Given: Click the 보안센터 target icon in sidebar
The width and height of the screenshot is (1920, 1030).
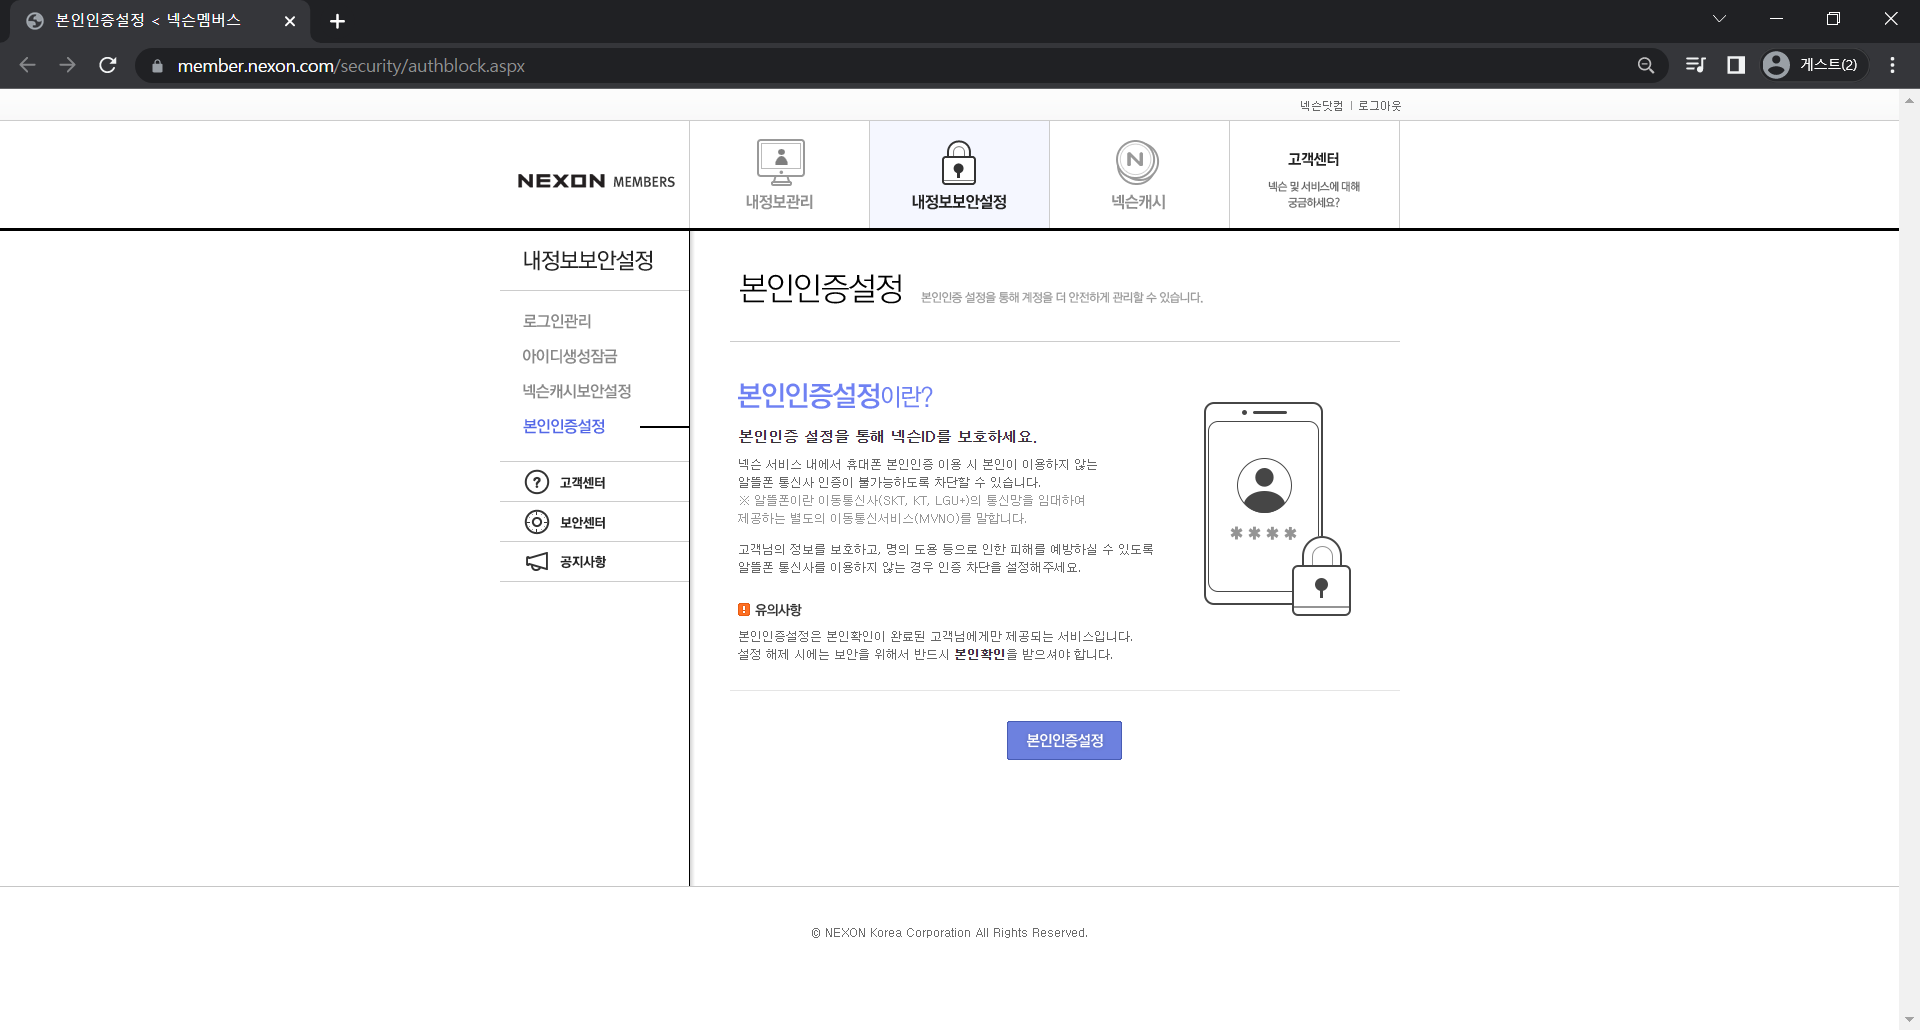Looking at the screenshot, I should pos(537,522).
